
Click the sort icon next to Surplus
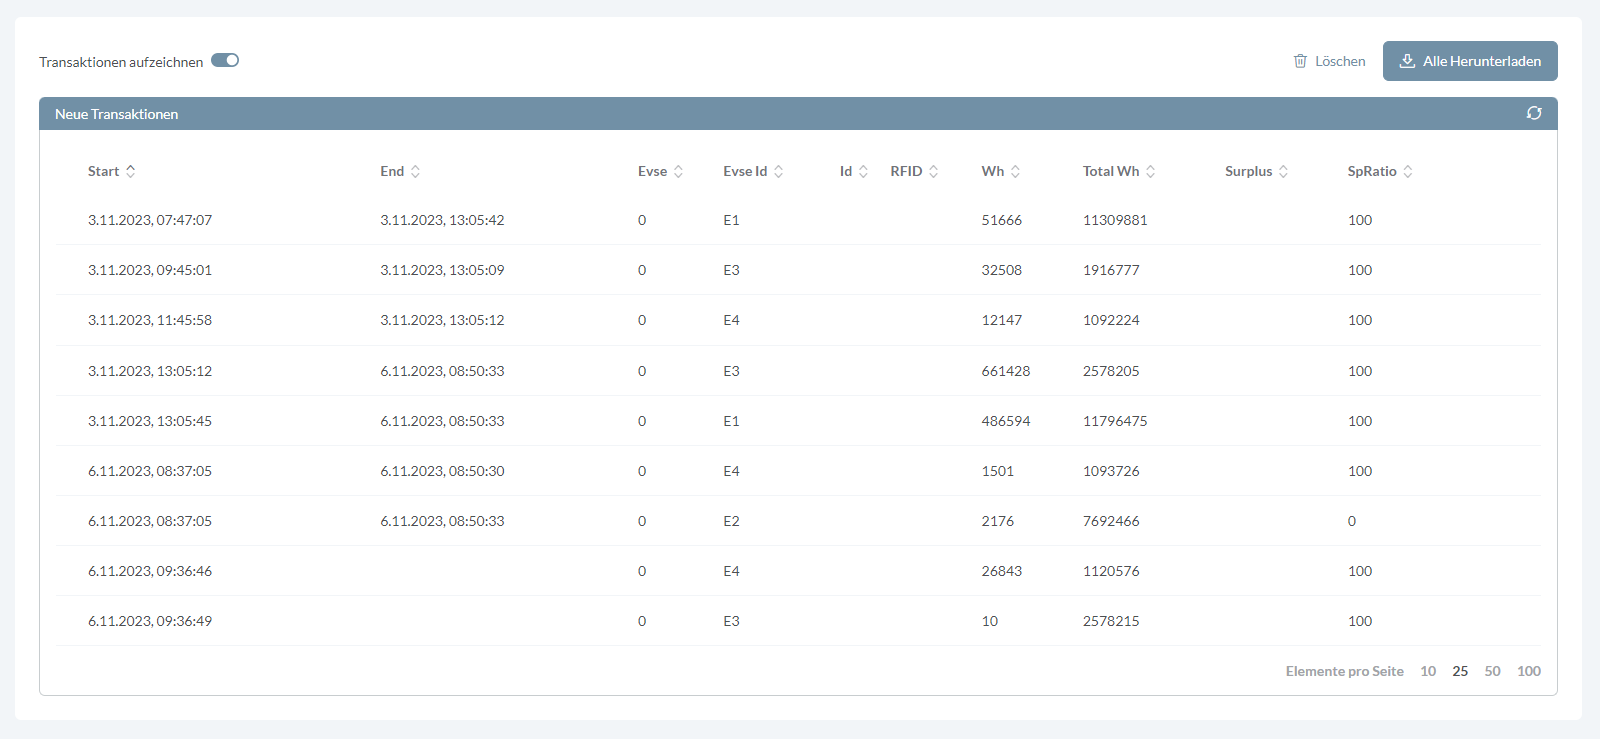[x=1284, y=171]
